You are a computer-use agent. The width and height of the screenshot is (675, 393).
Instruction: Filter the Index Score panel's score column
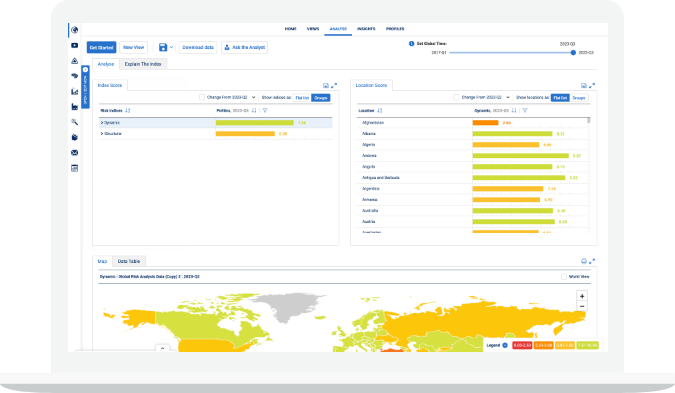[265, 111]
